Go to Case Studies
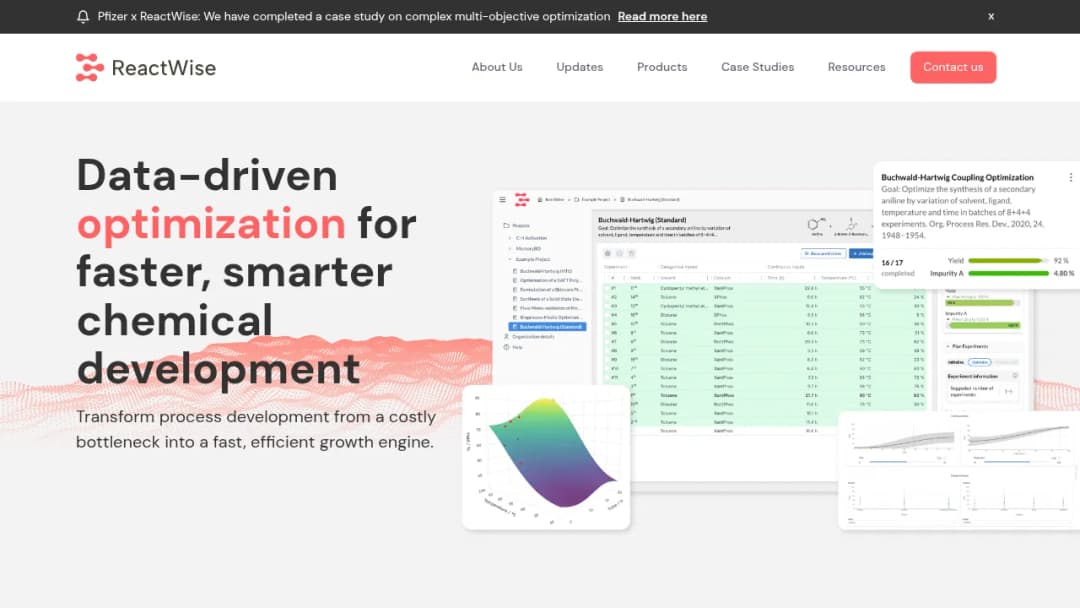Image resolution: width=1080 pixels, height=608 pixels. 757,67
